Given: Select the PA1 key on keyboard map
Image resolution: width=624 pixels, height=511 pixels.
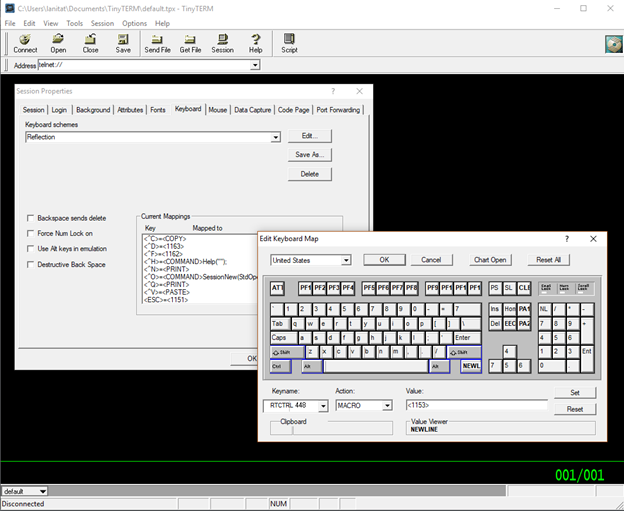Looking at the screenshot, I should [x=524, y=309].
